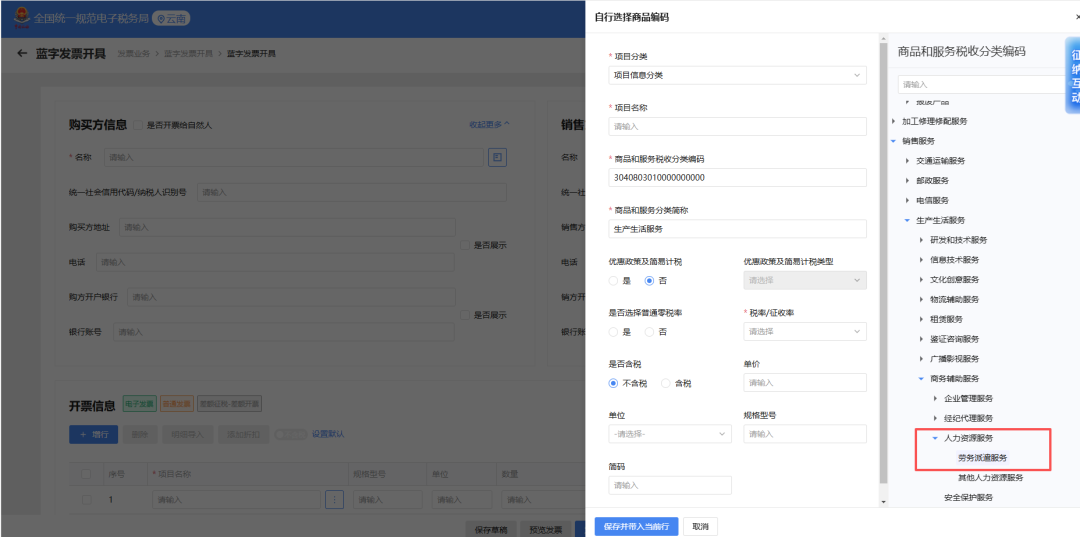The image size is (1080, 537).
Task: Collapse the 销售服务 tree arrow
Action: pos(893,141)
